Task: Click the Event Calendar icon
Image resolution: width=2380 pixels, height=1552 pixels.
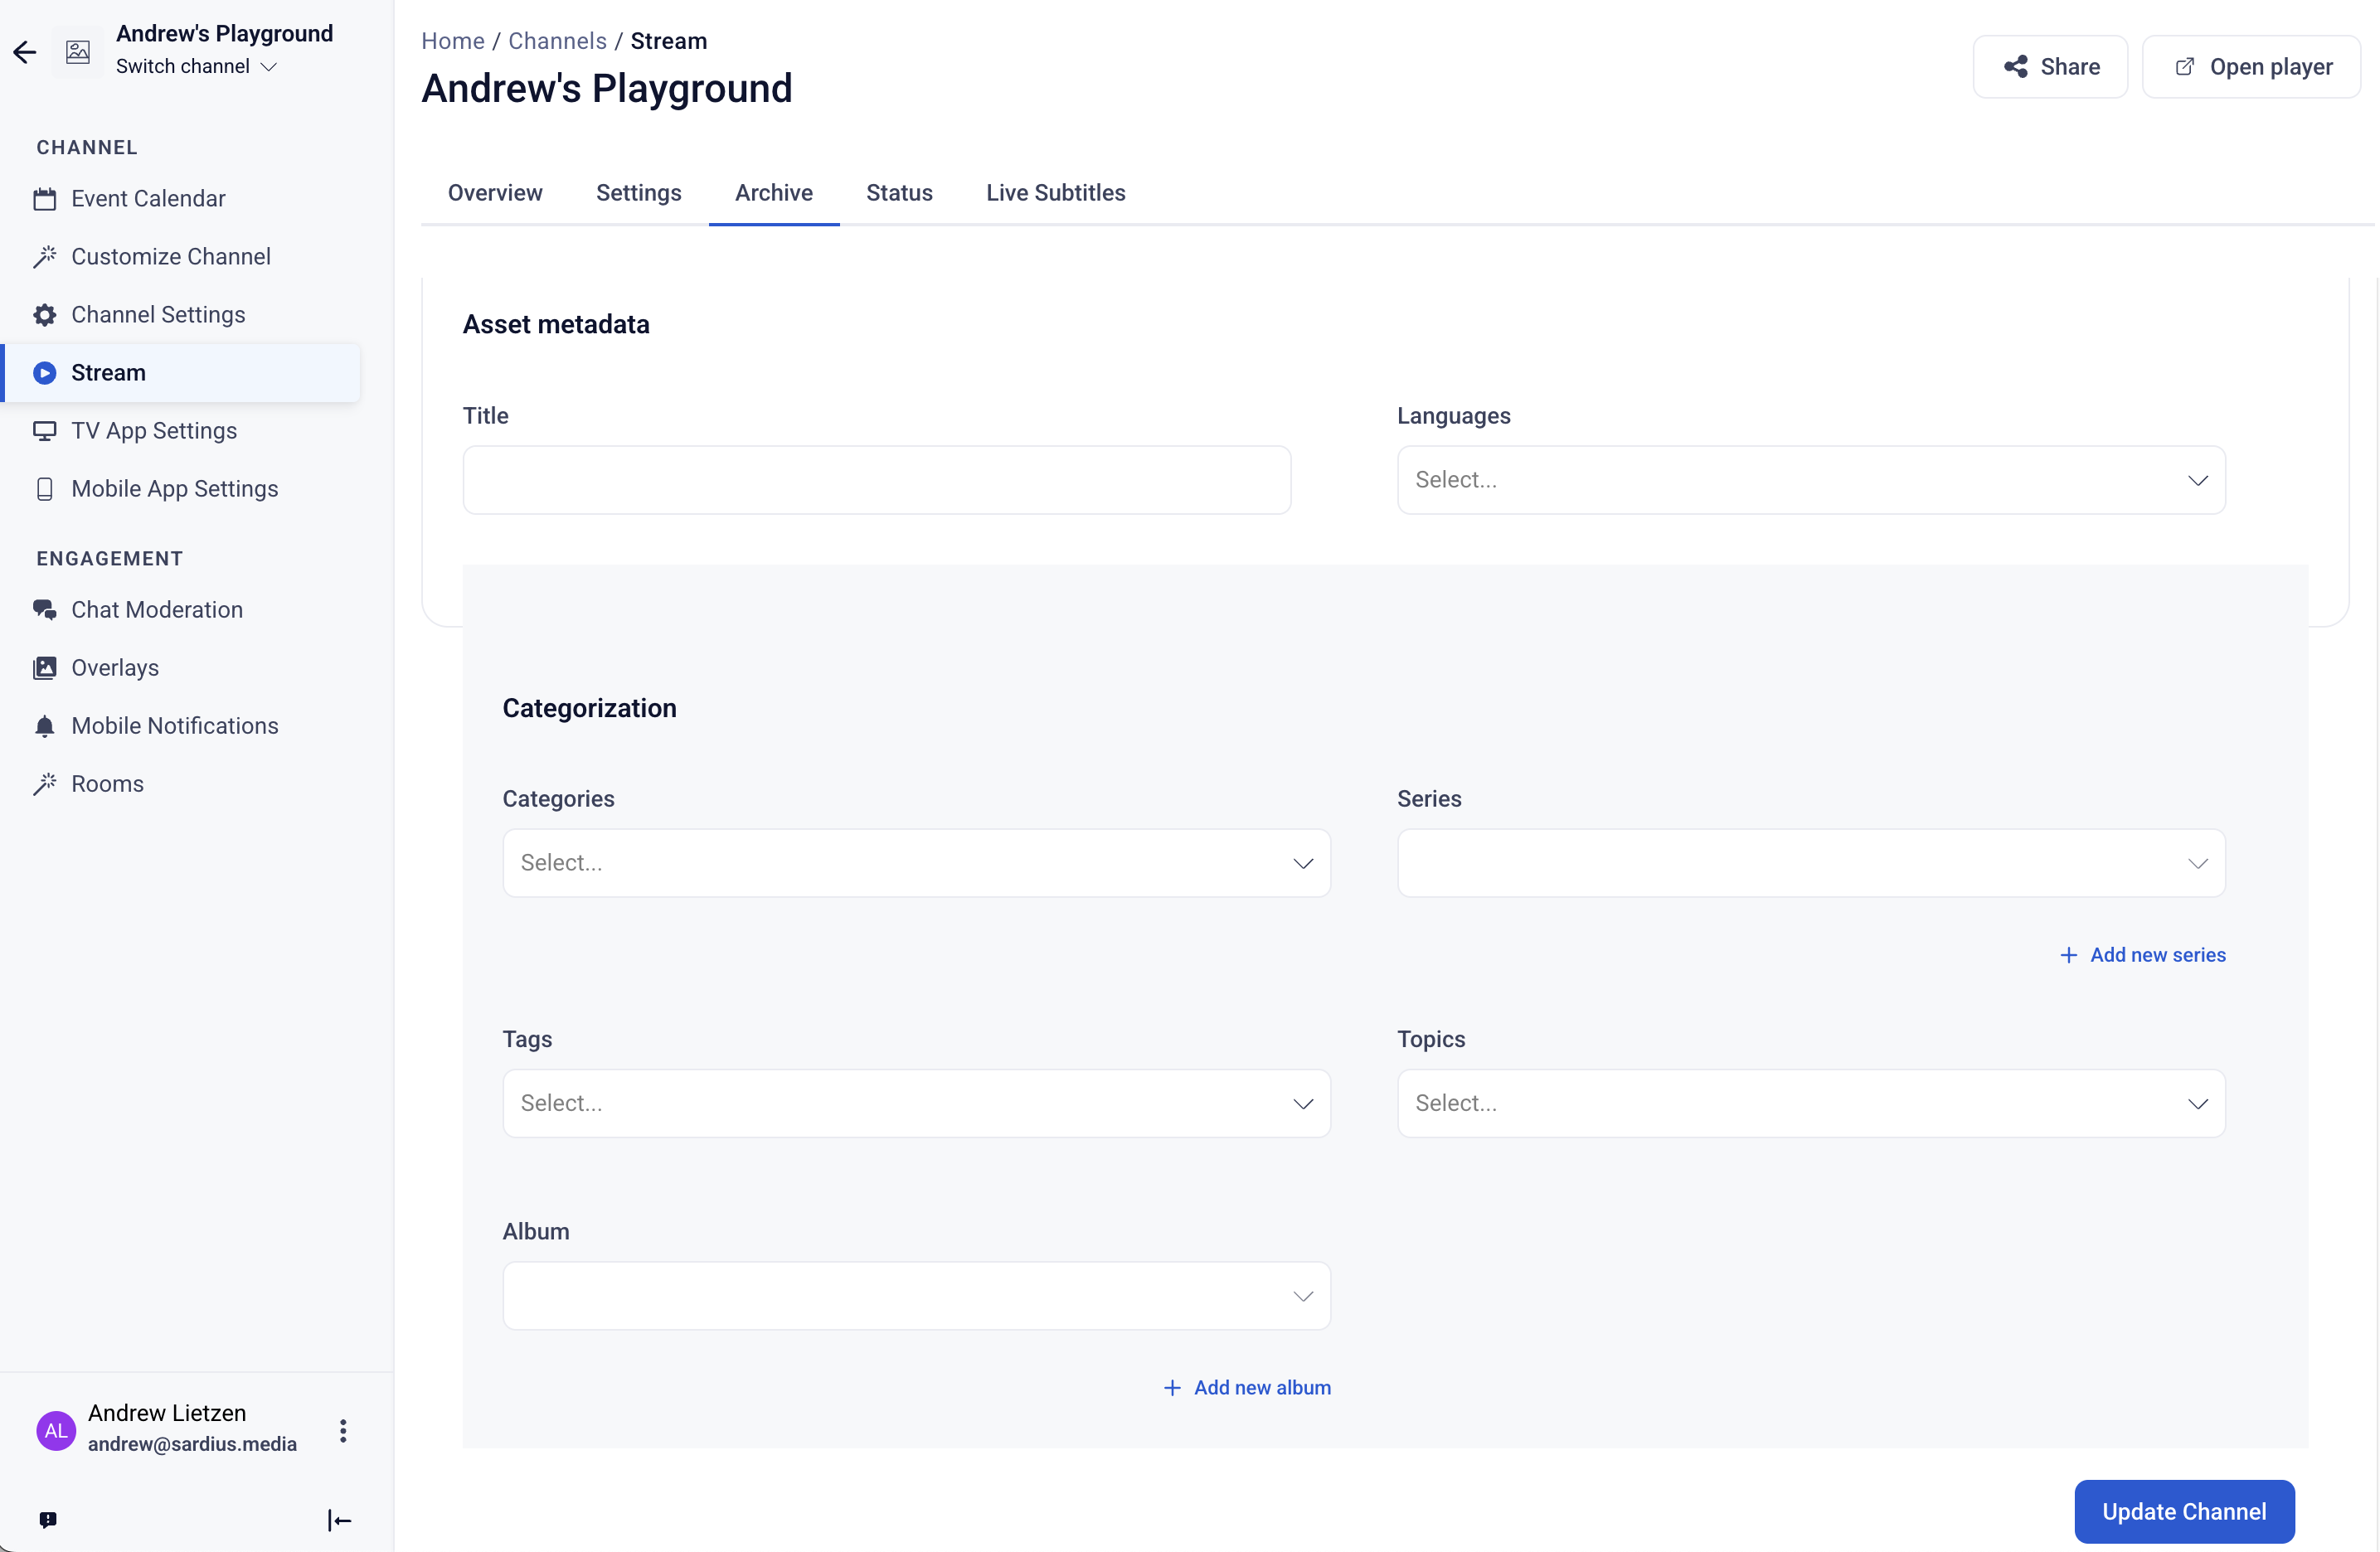Action: [44, 199]
